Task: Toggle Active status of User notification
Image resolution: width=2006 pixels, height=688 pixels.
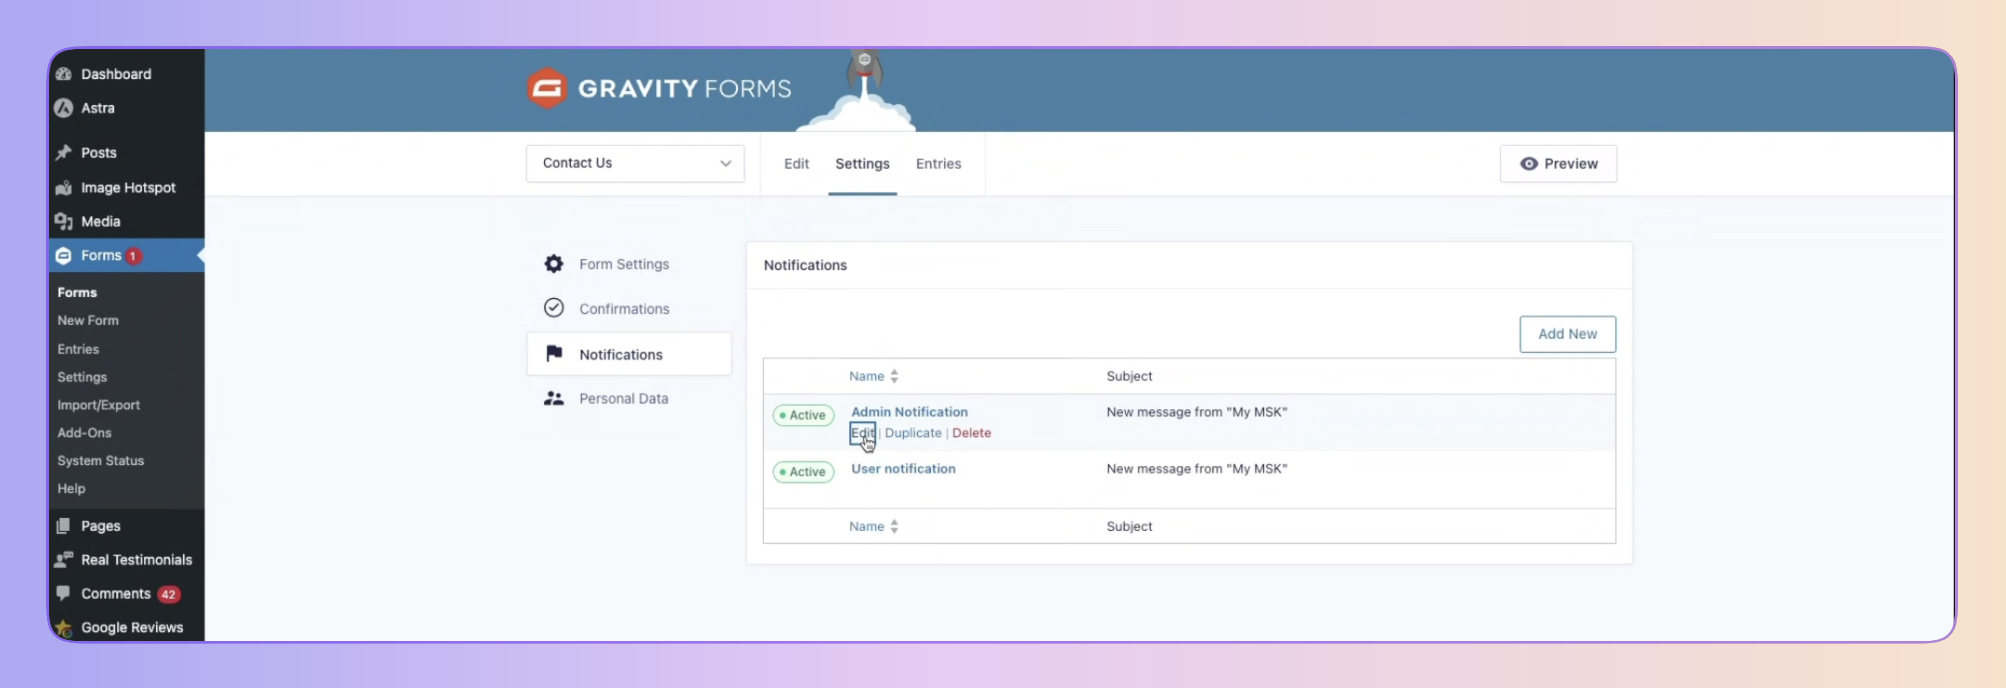Action: click(803, 472)
